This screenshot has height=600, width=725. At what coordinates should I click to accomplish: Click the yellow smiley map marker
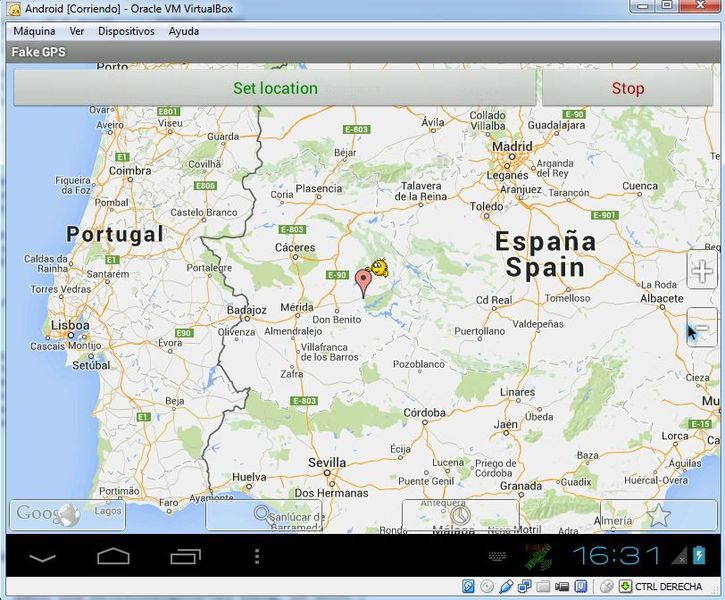click(x=379, y=268)
